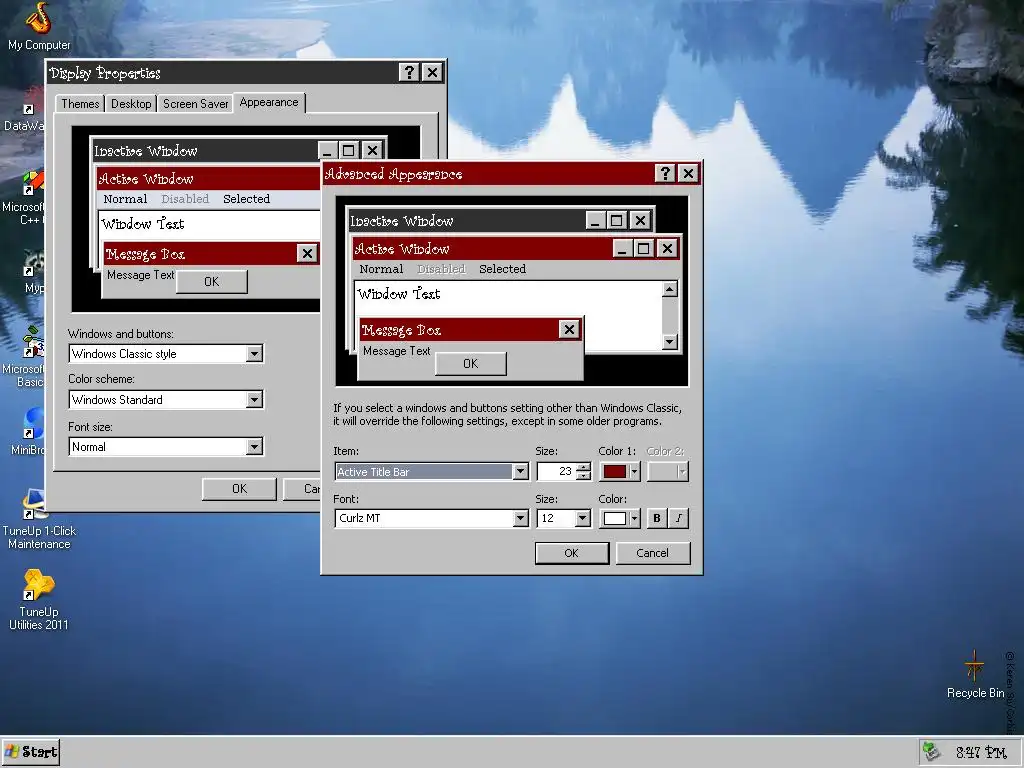Click the help question mark in Display Properties
The image size is (1024, 768).
tap(409, 72)
